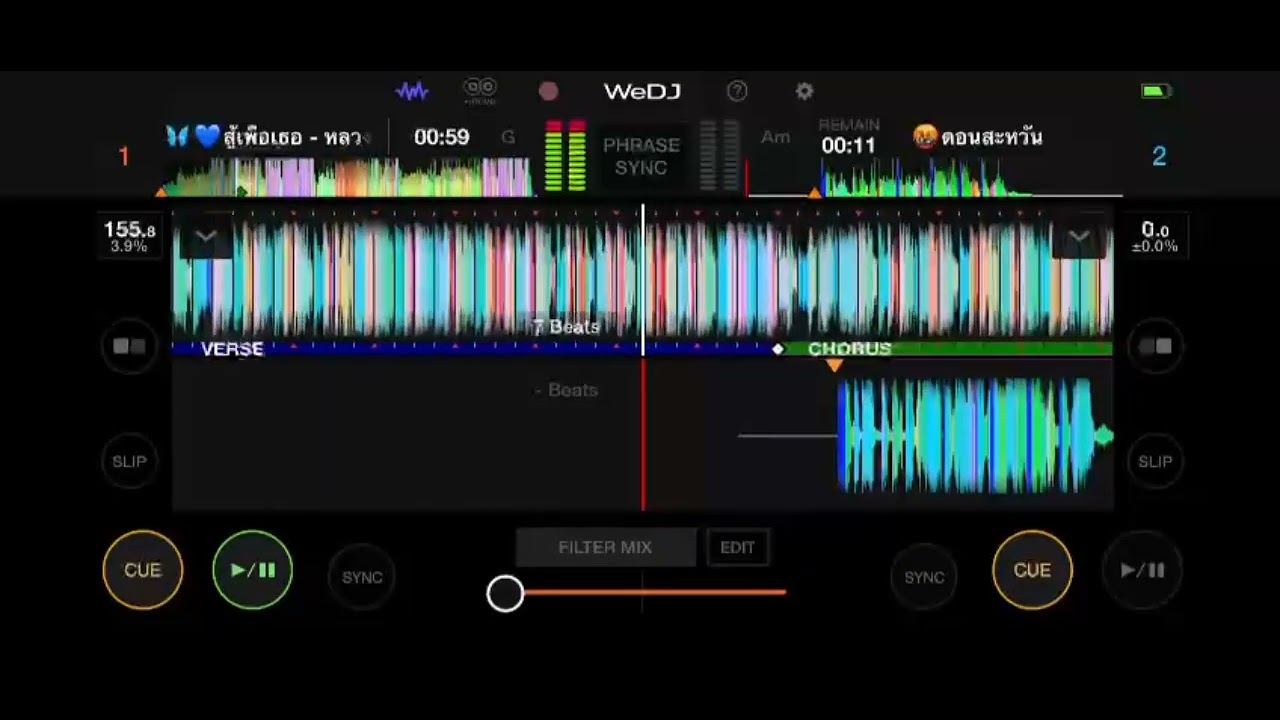
Task: Tap deck 1 key label G
Action: click(x=508, y=137)
